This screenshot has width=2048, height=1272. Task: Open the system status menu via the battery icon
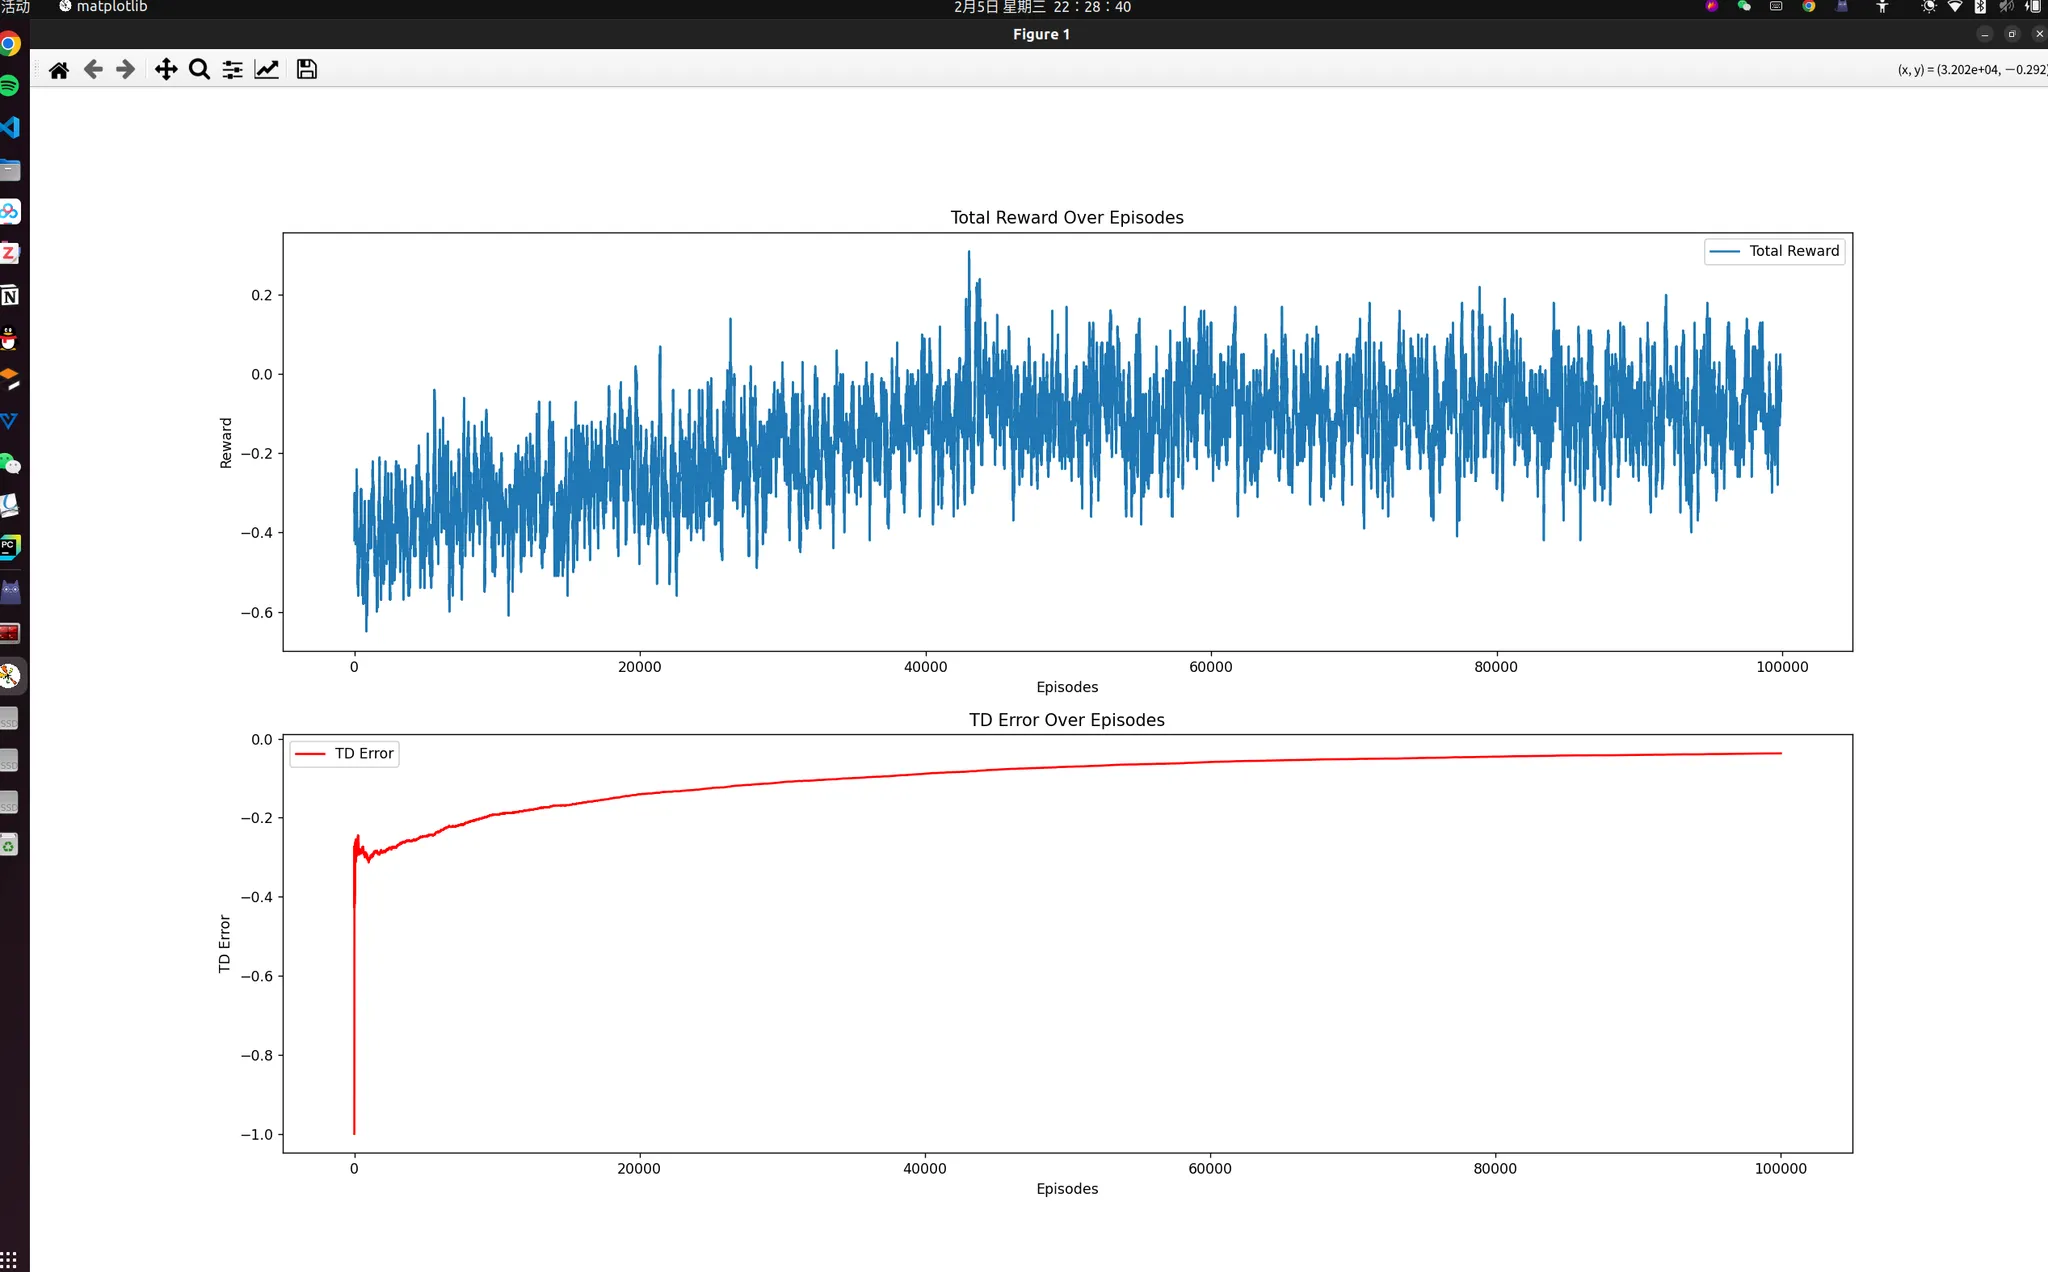[2032, 7]
